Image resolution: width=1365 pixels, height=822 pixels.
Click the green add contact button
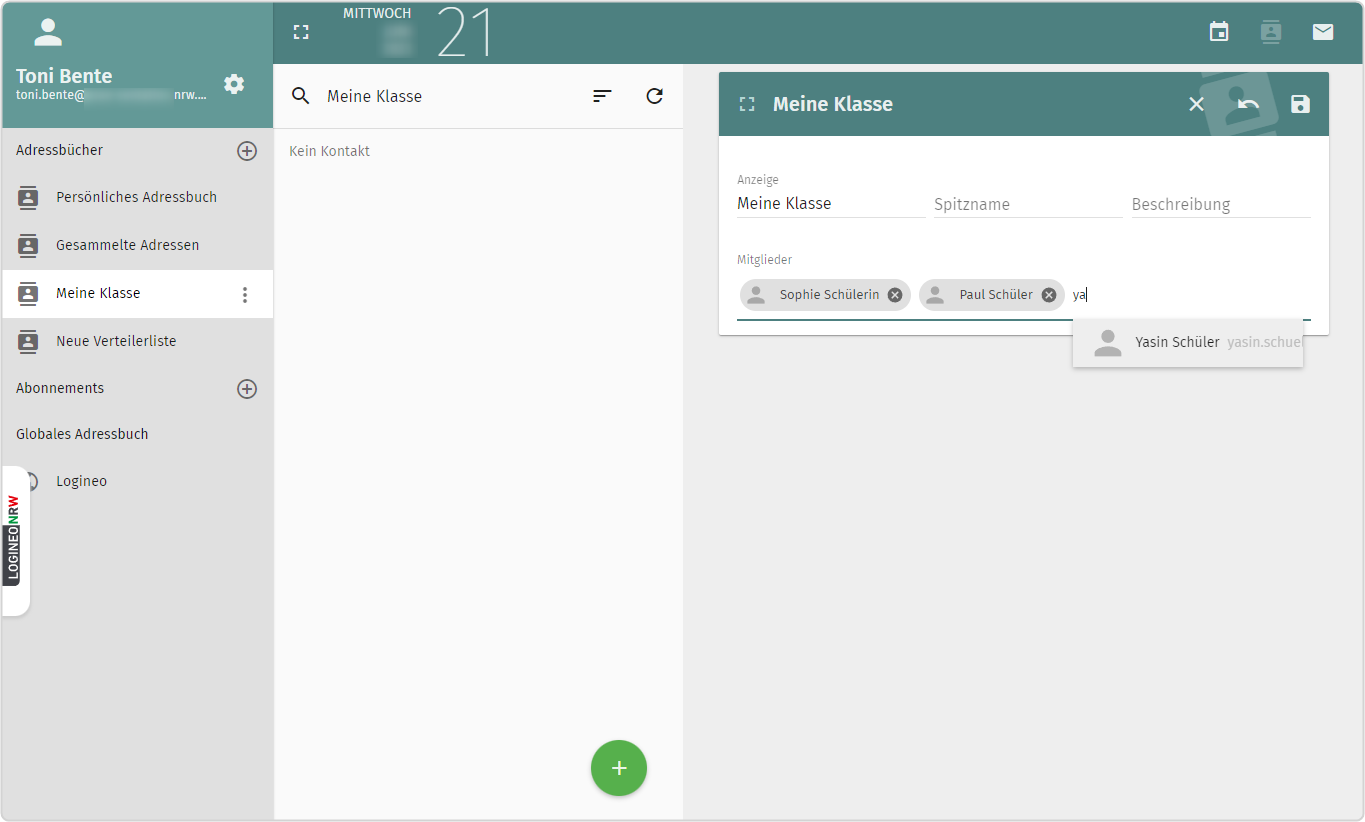(x=619, y=768)
